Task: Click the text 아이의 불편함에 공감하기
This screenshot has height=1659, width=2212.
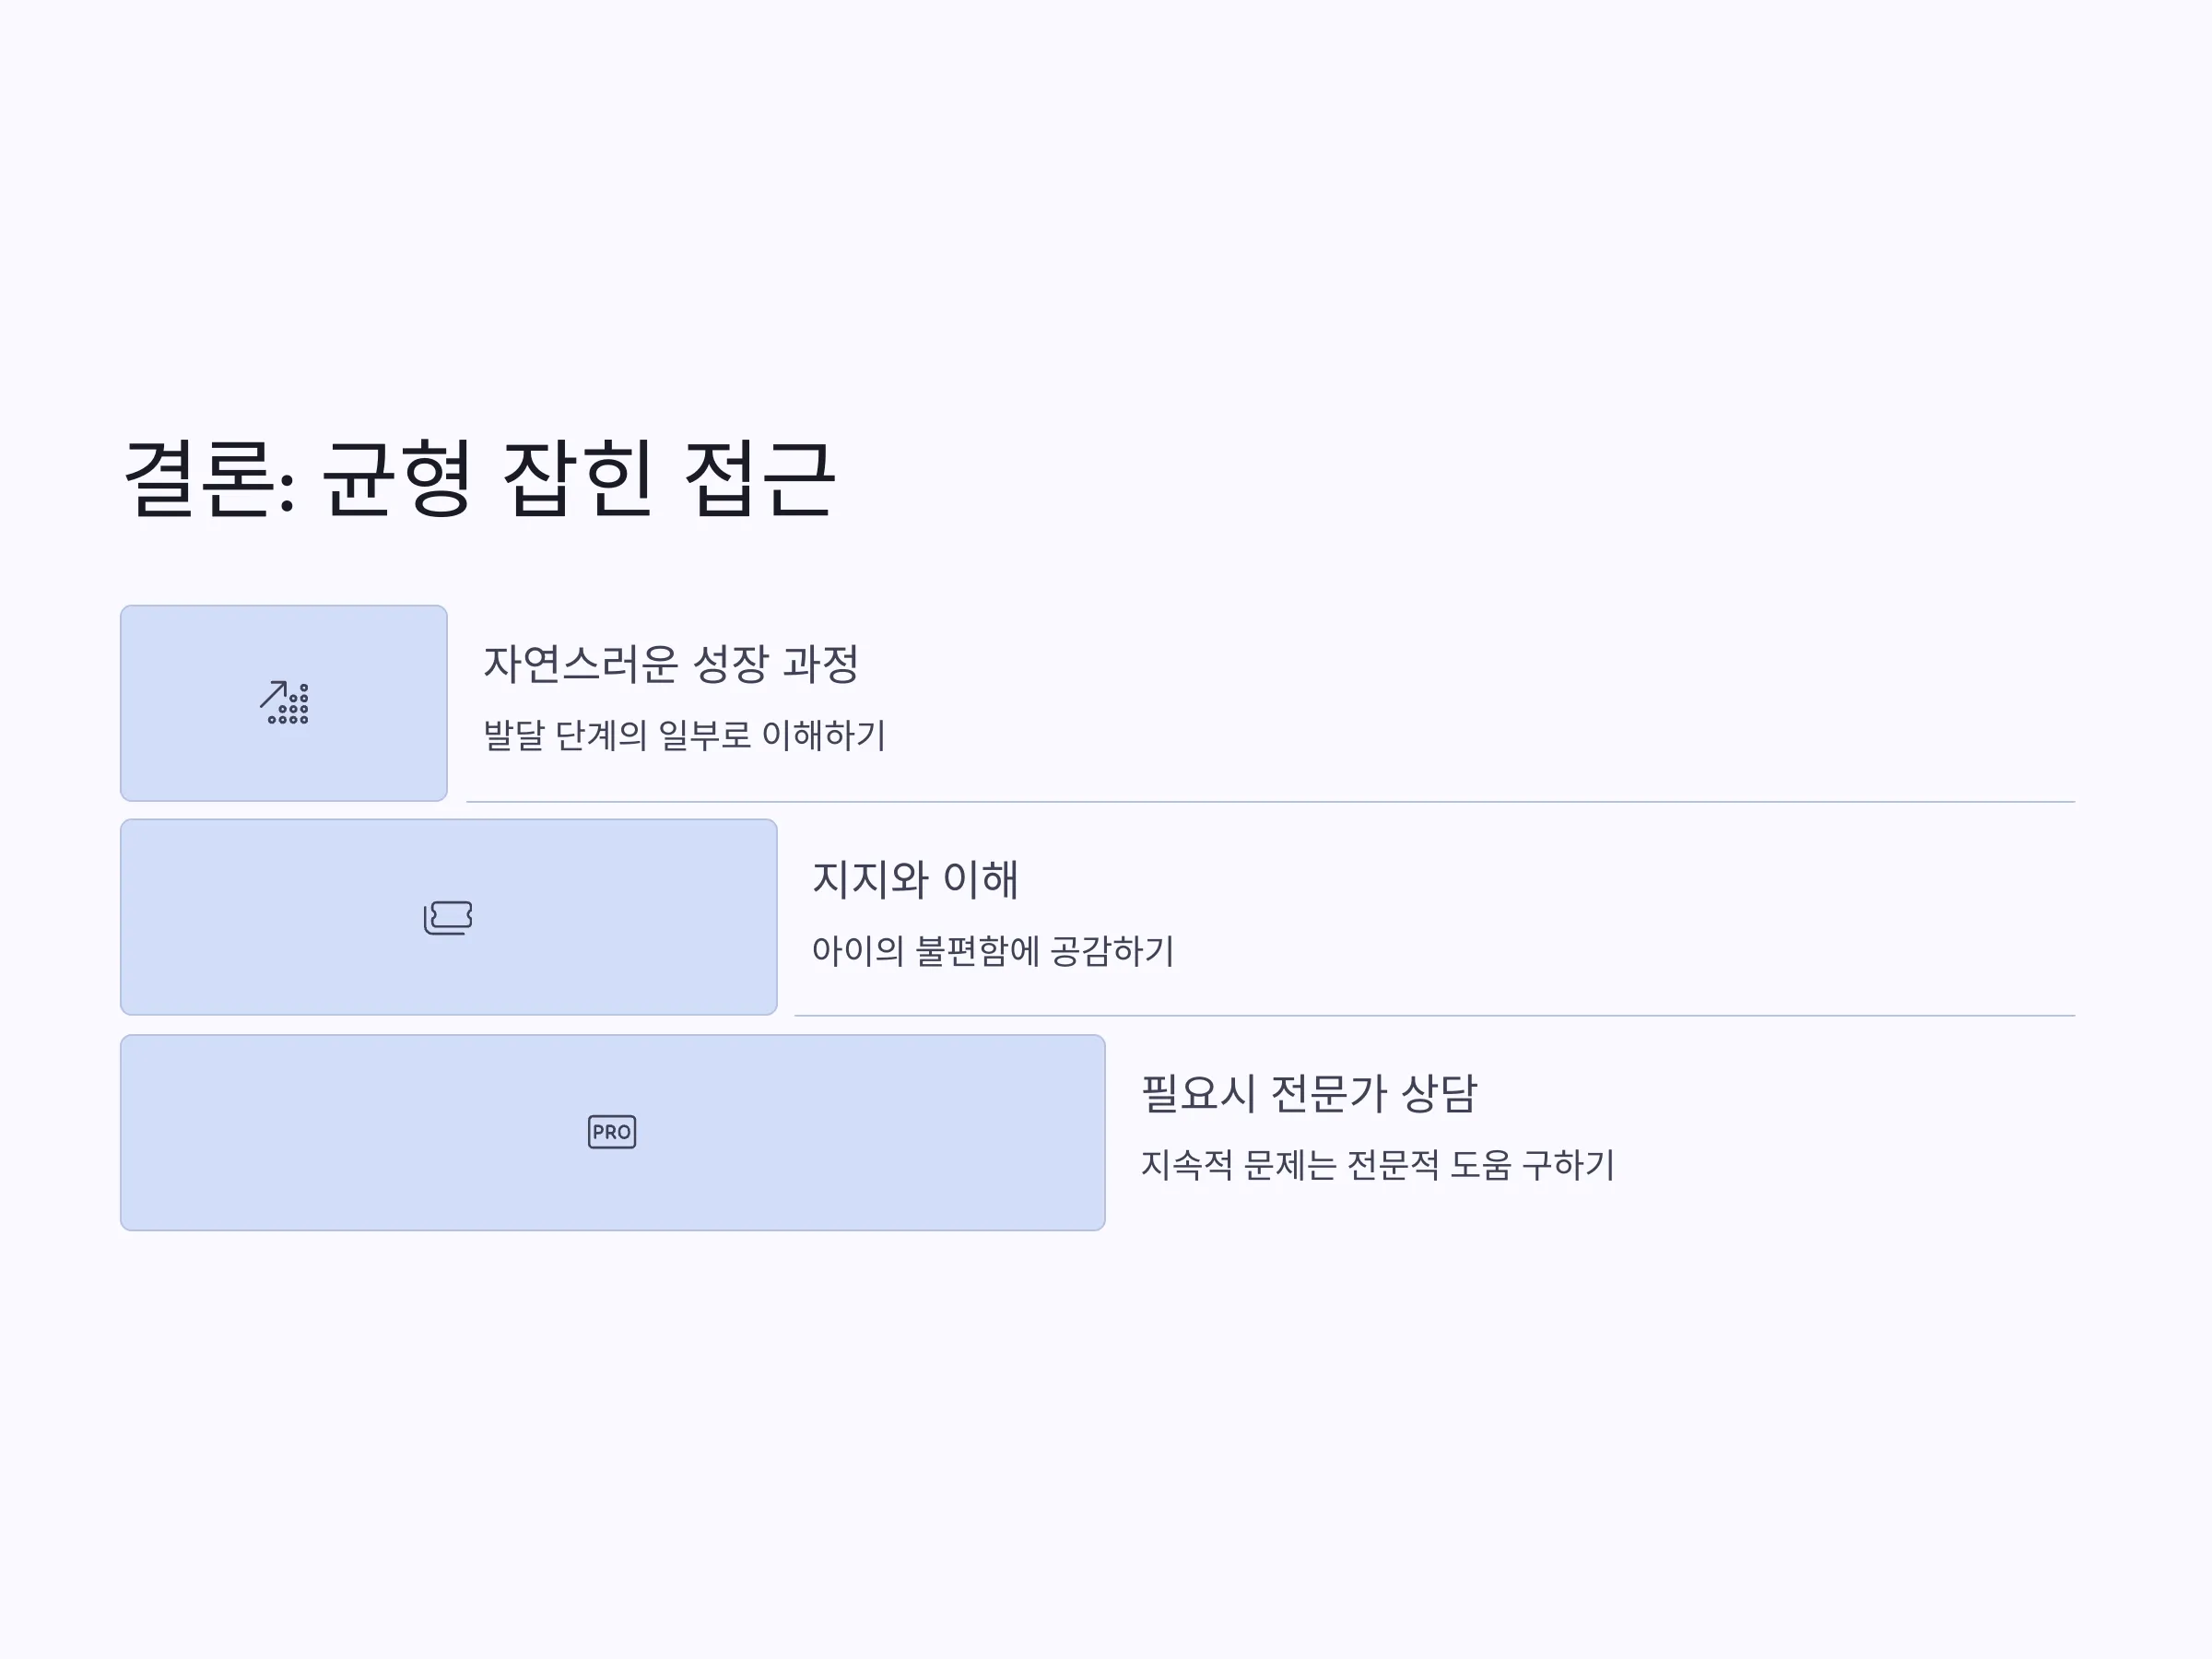Action: pos(993,950)
